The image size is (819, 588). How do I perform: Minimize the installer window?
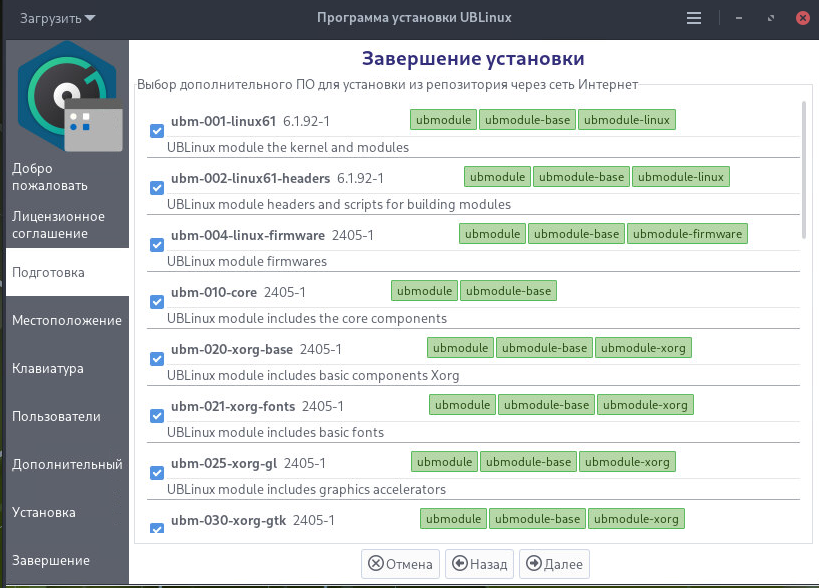739,18
